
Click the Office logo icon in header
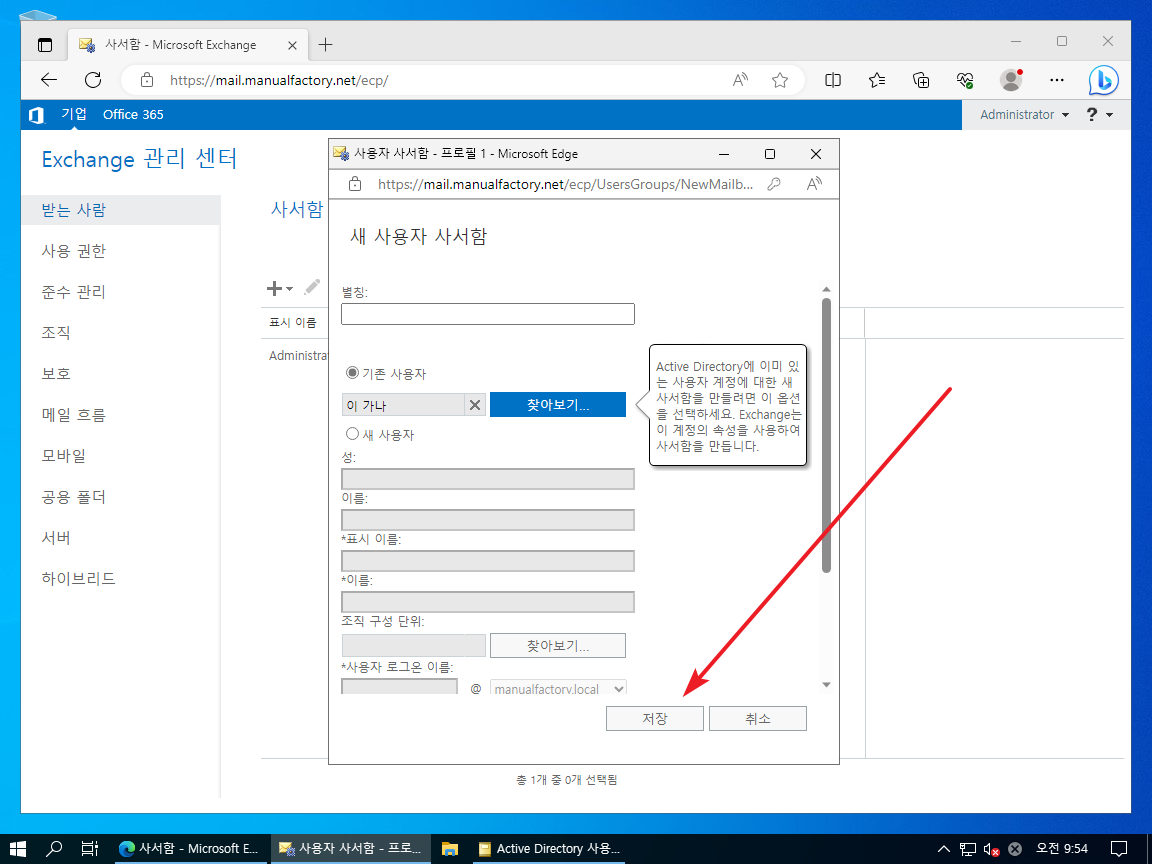click(x=36, y=115)
